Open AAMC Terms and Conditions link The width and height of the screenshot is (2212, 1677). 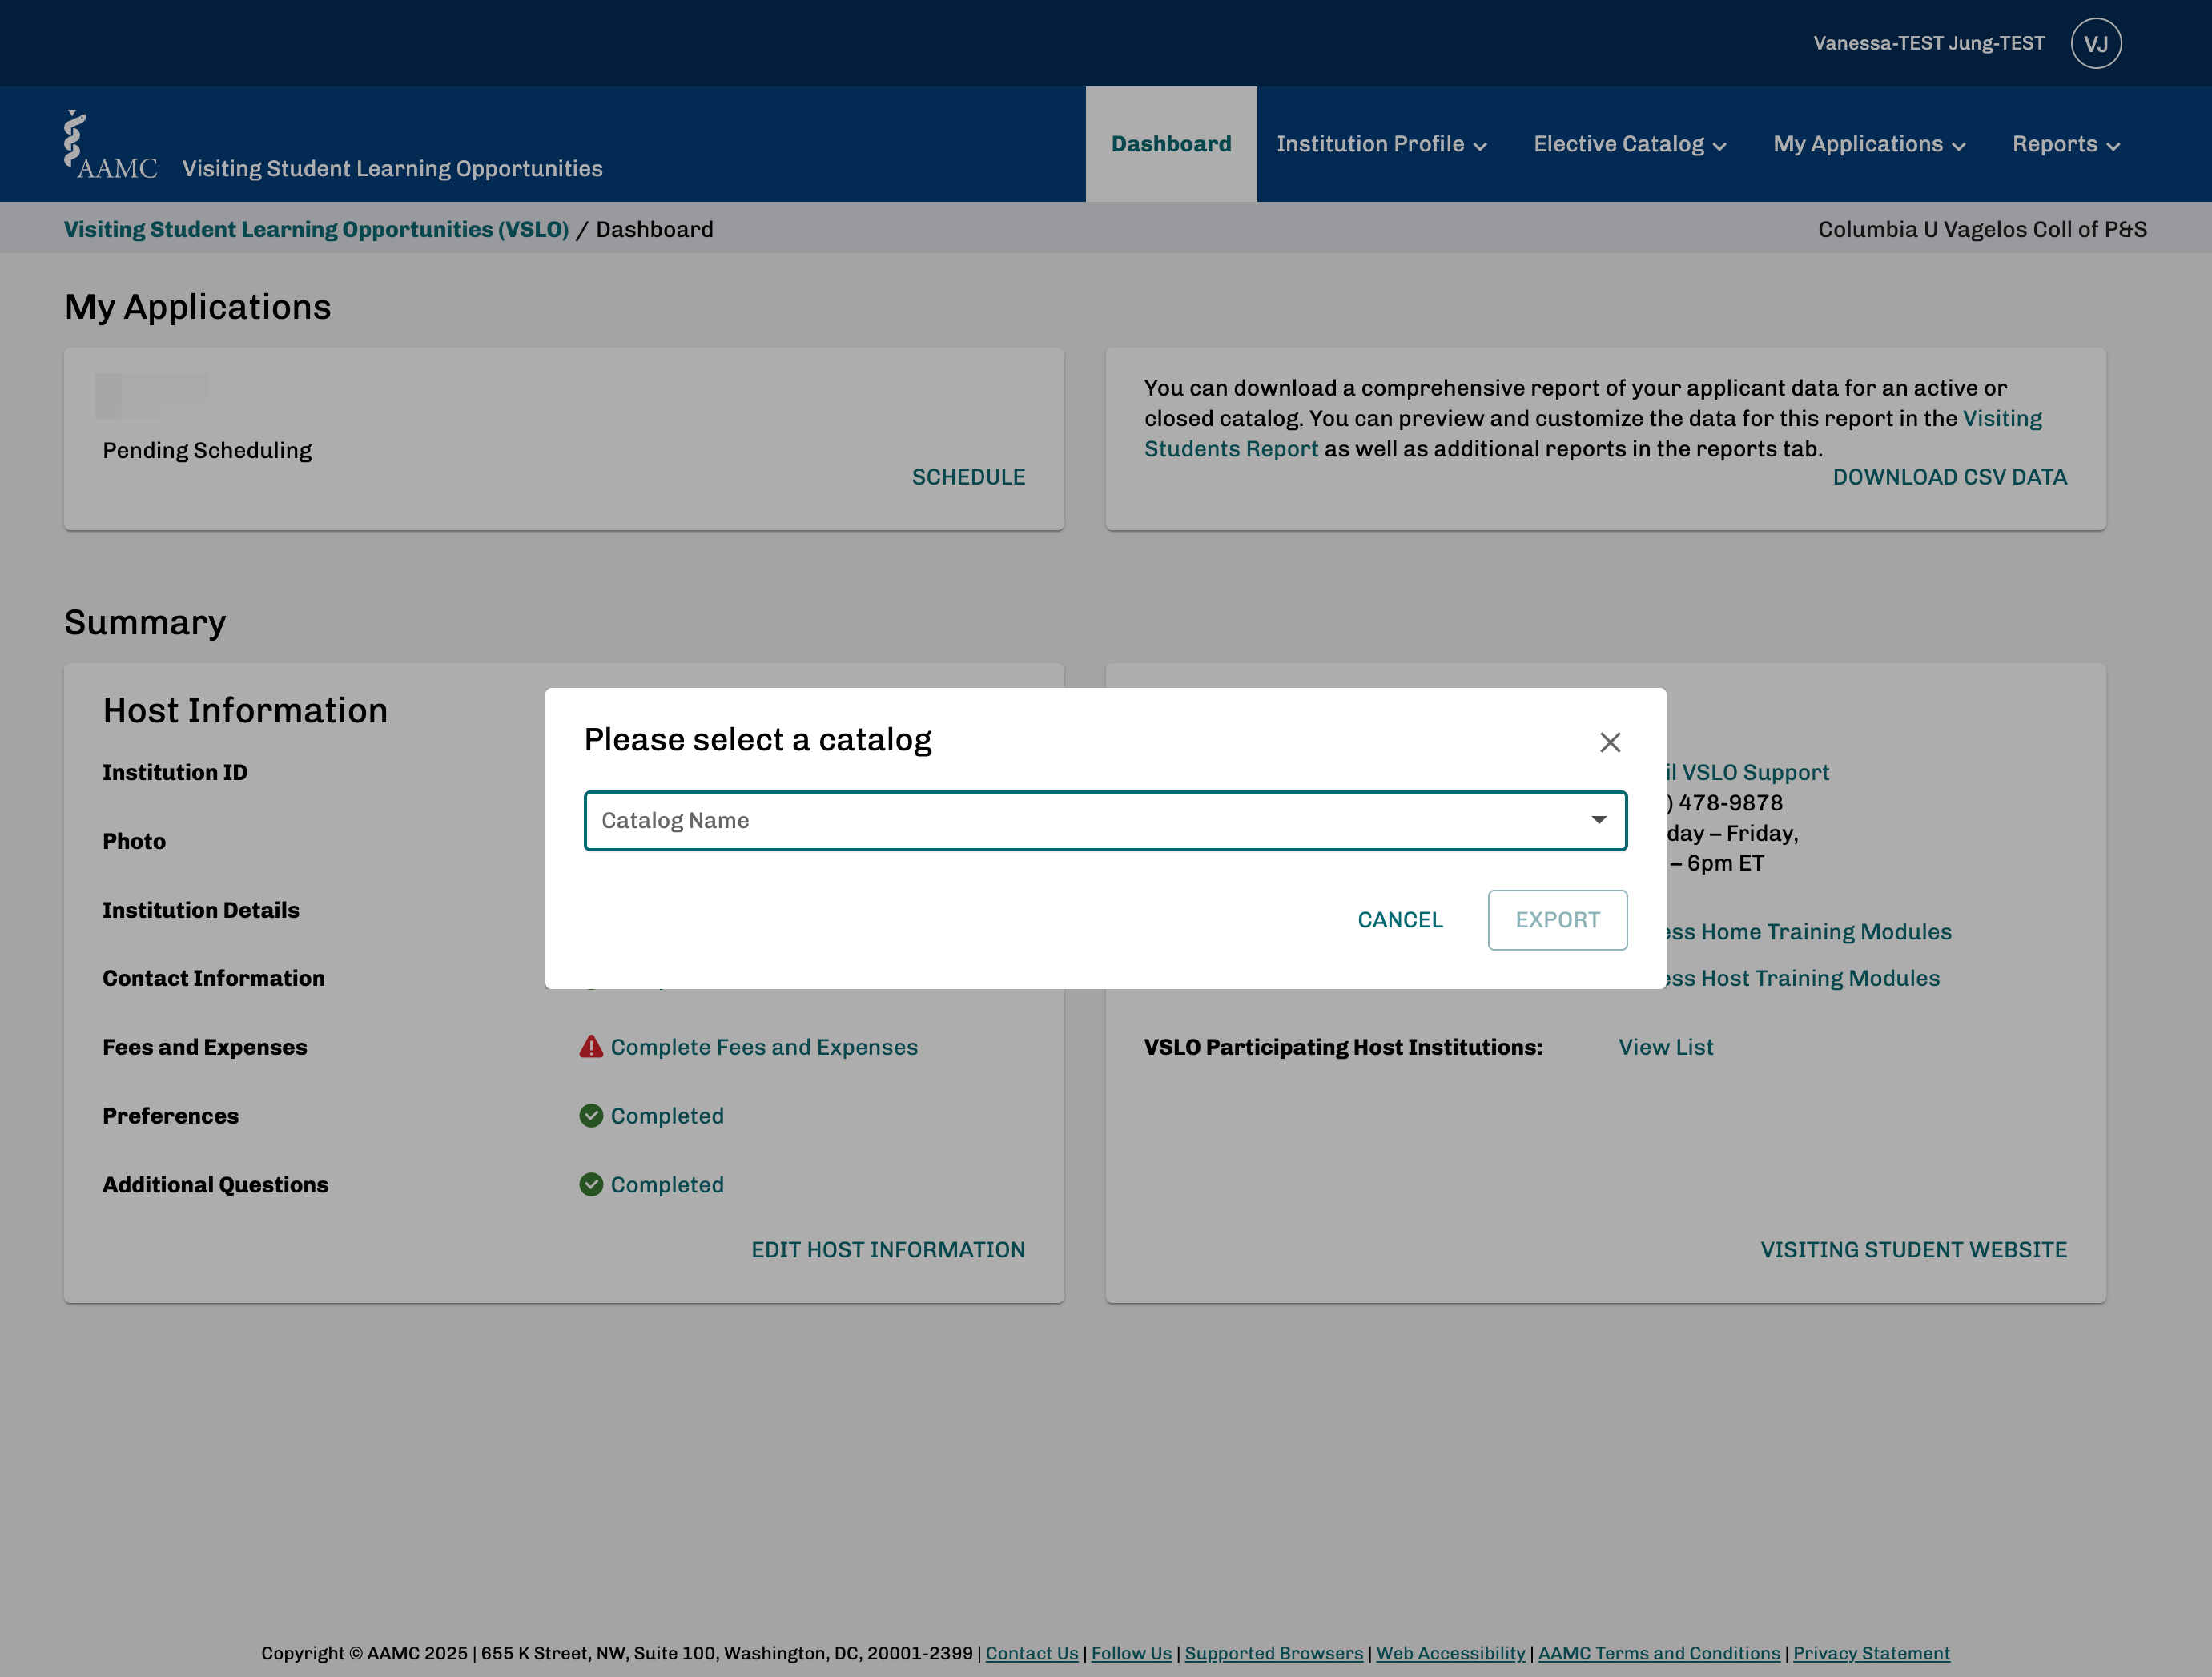[x=1658, y=1653]
